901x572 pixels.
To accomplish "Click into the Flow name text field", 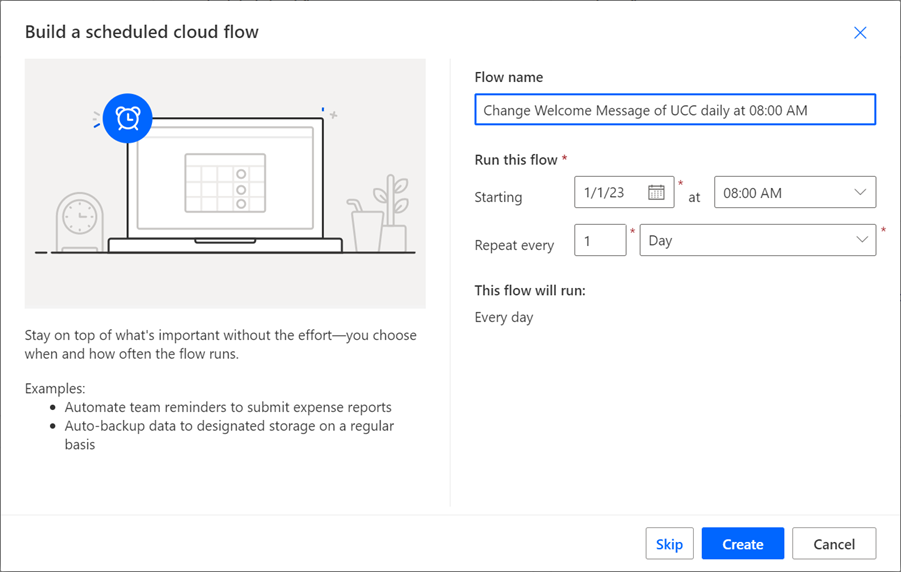I will pos(675,110).
